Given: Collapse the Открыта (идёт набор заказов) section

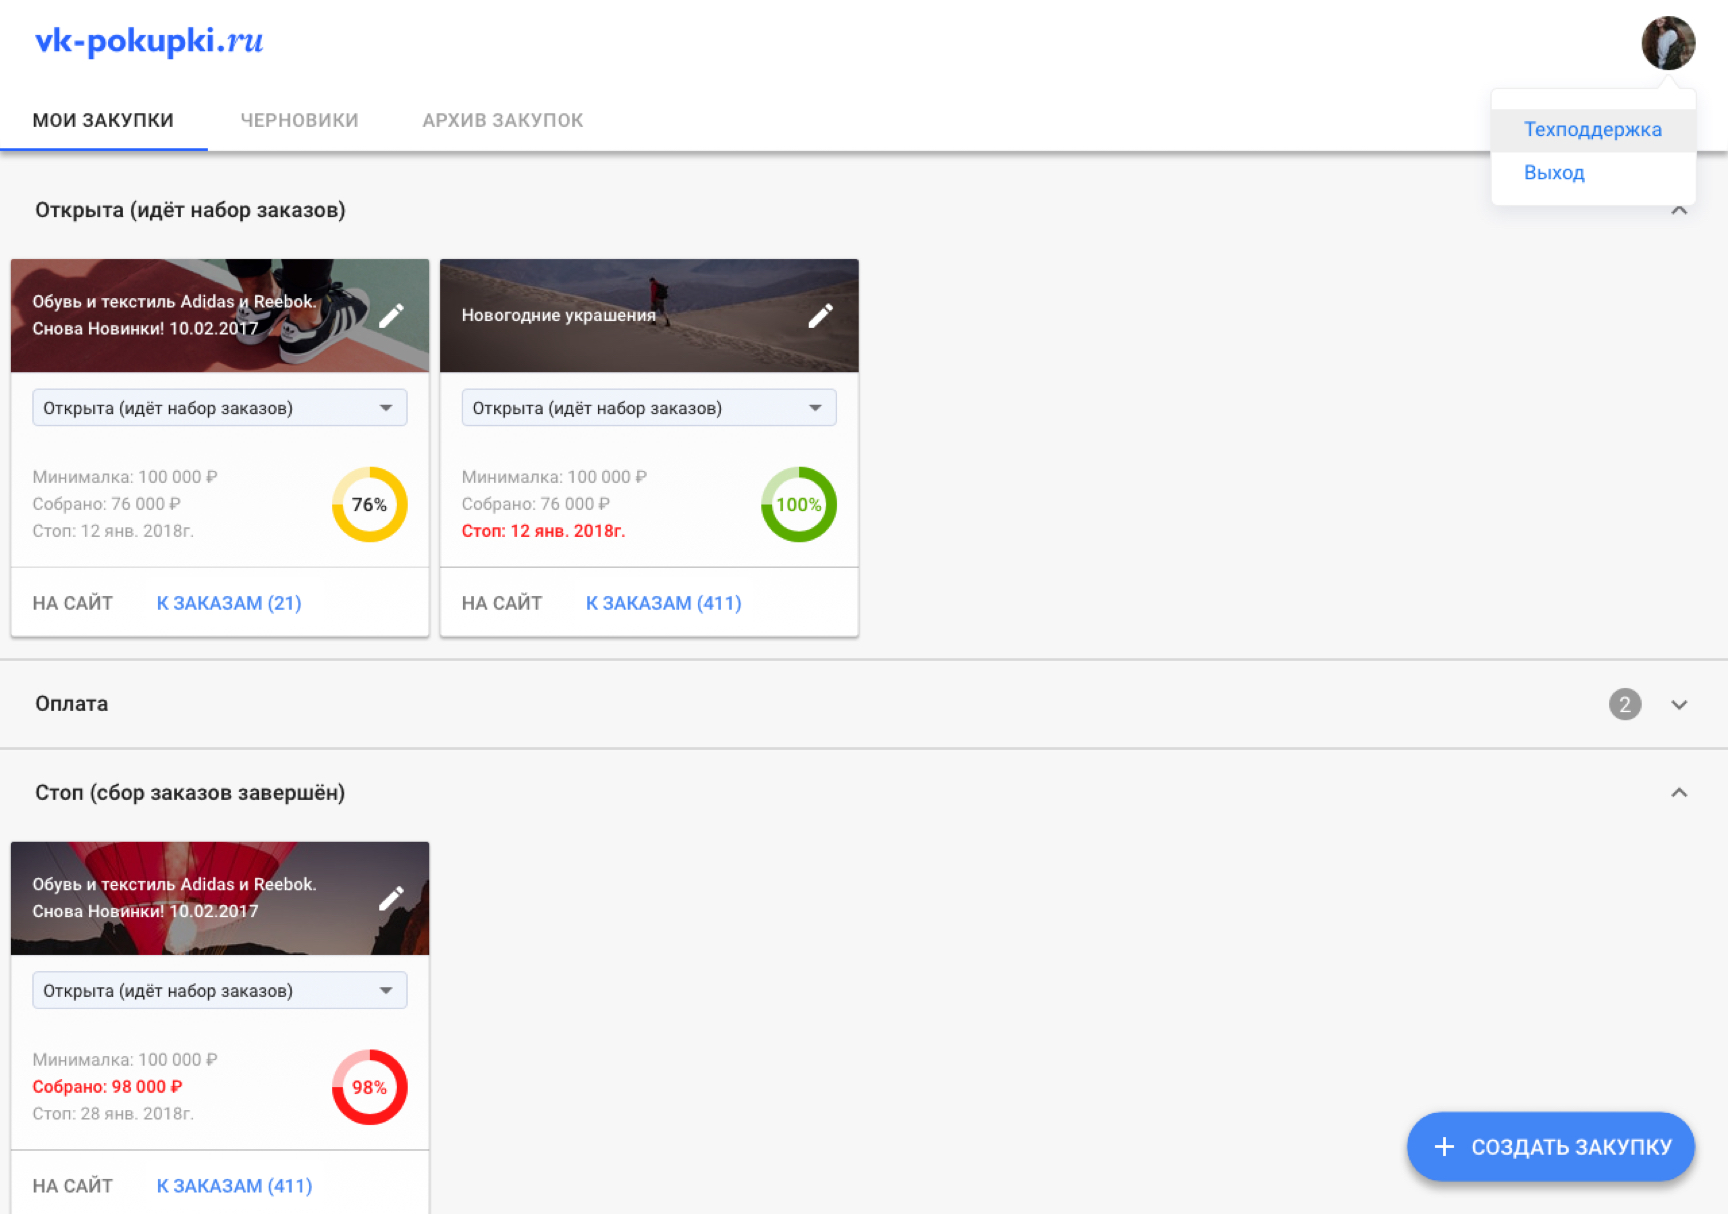Looking at the screenshot, I should click(x=1679, y=210).
